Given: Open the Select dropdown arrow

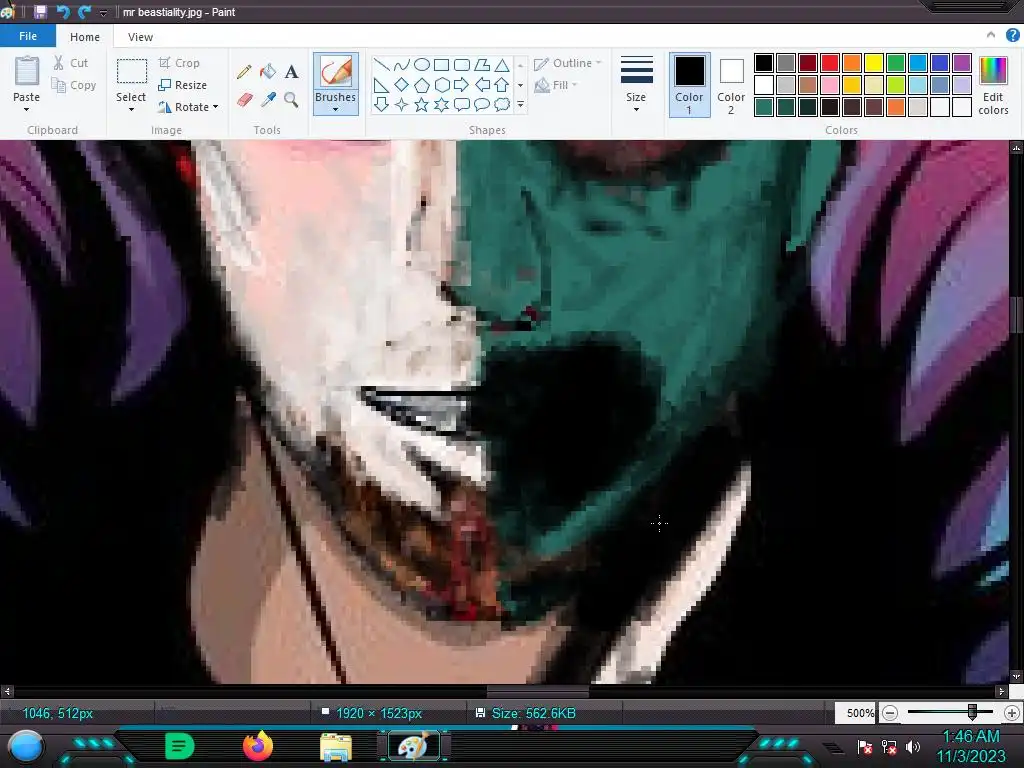Looking at the screenshot, I should 131,109.
